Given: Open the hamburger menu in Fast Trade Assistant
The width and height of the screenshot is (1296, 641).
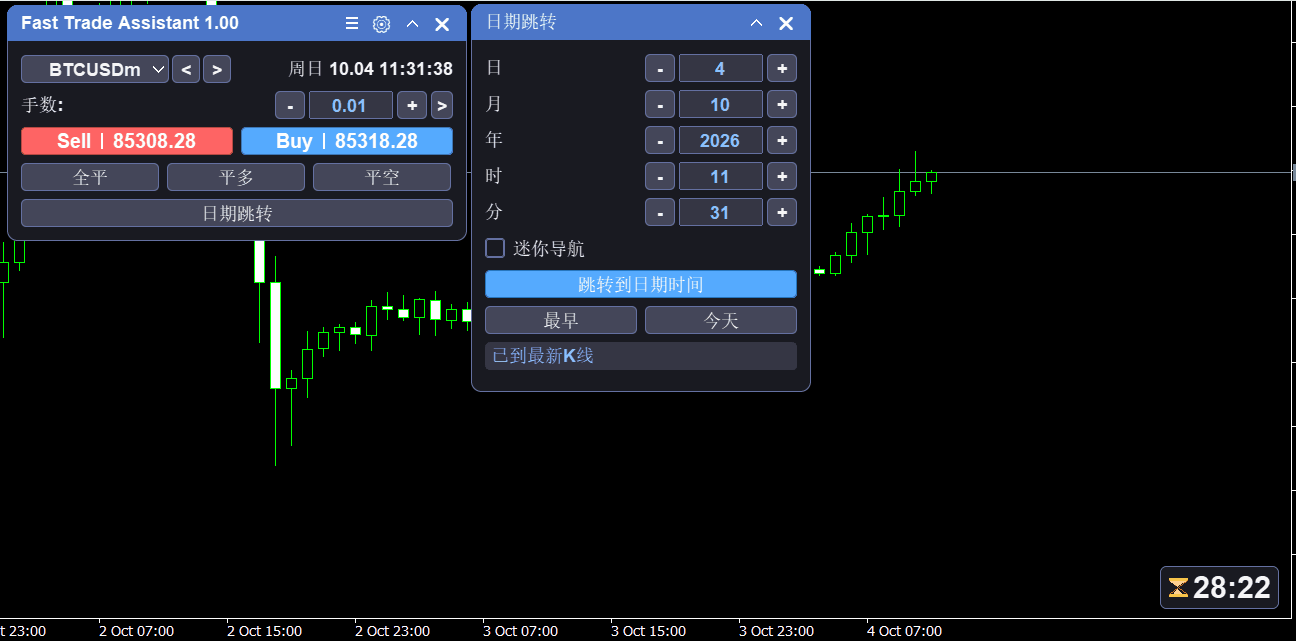Looking at the screenshot, I should [351, 24].
